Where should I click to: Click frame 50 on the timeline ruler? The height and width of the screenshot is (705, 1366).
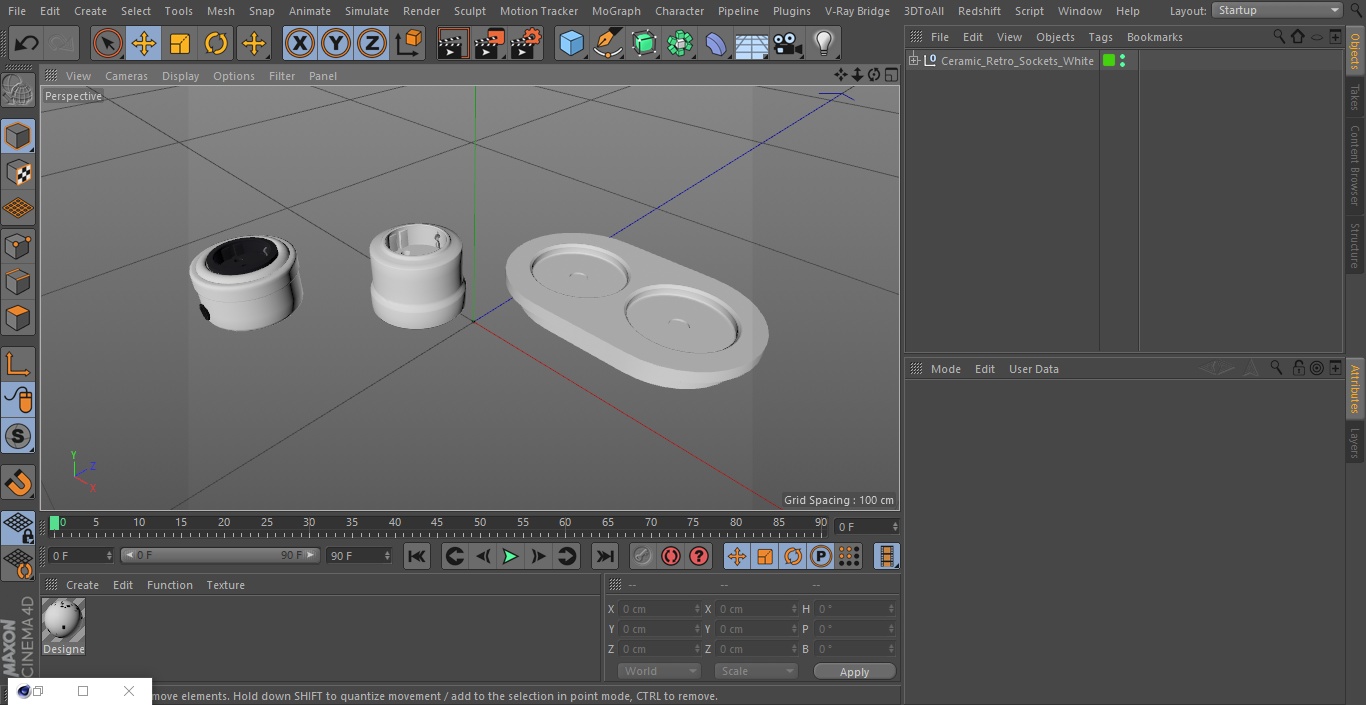480,523
